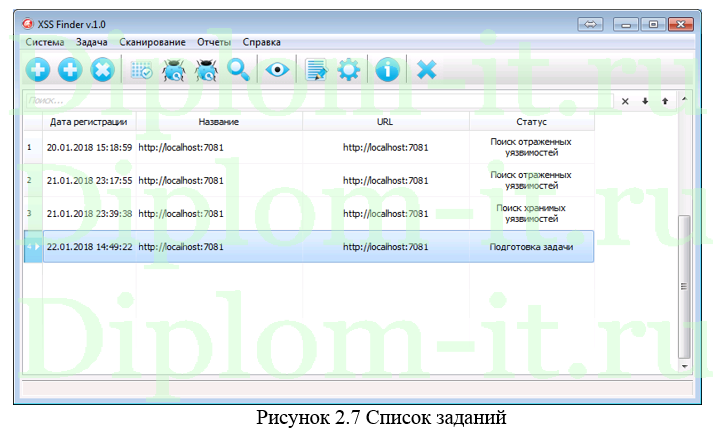This screenshot has height=433, width=713.
Task: Select the row dated 21.01.2018 23:17:55
Action: pyautogui.click(x=309, y=181)
